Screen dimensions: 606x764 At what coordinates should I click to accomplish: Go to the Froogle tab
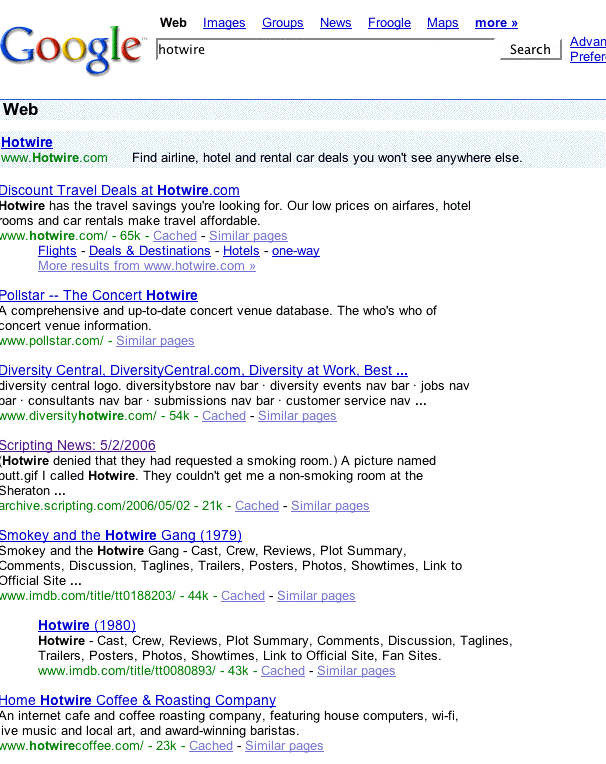pyautogui.click(x=389, y=23)
